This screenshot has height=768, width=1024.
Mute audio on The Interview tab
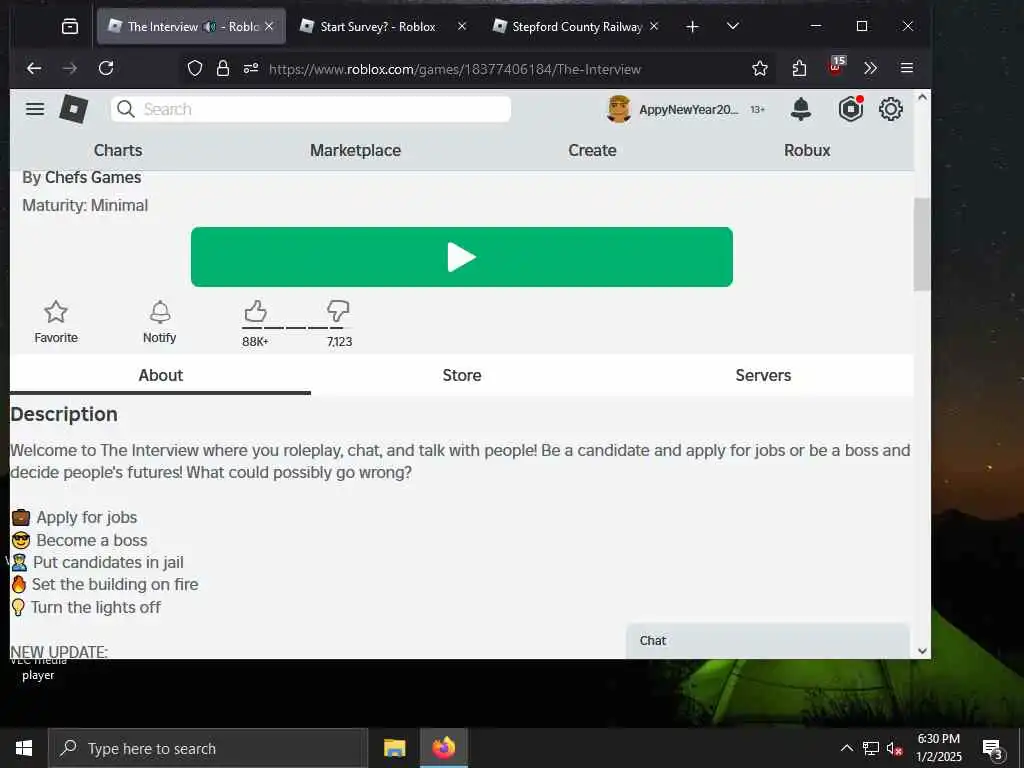(x=210, y=27)
